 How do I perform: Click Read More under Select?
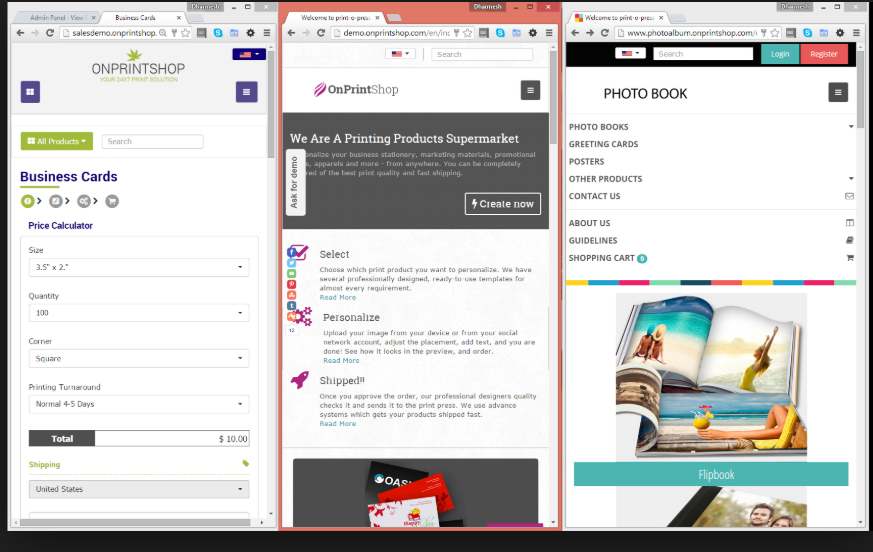[338, 297]
